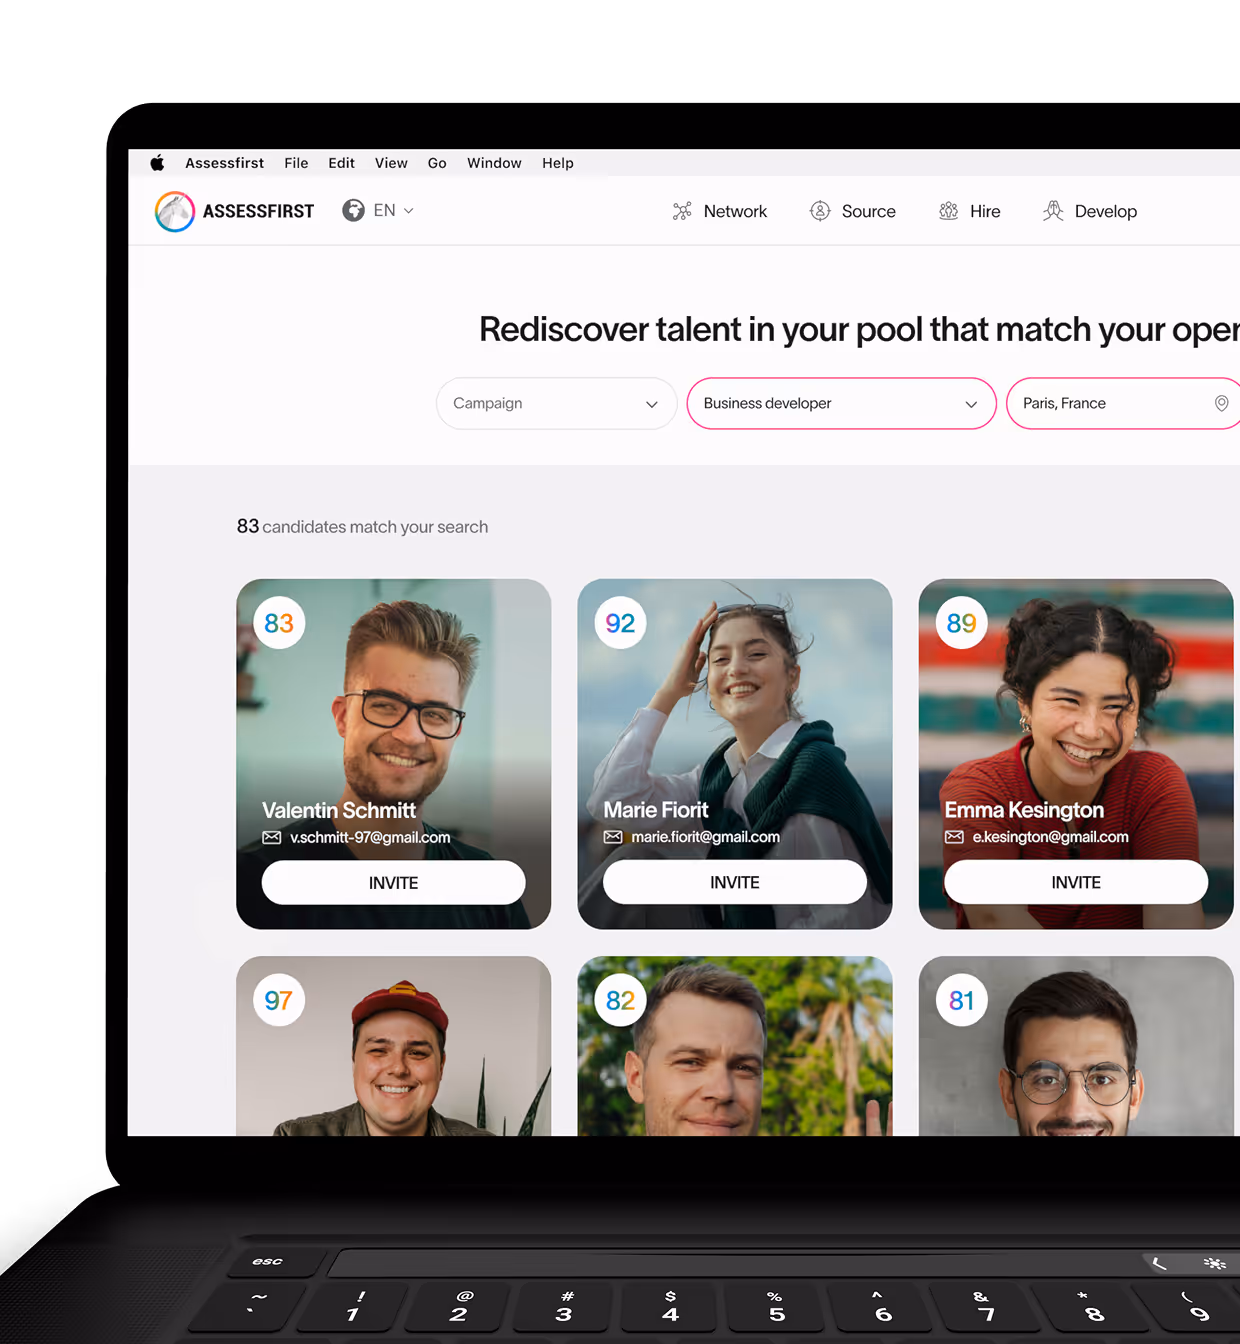Click the v.schmitt-97@gmail.com email address
The height and width of the screenshot is (1344, 1240).
click(x=370, y=838)
